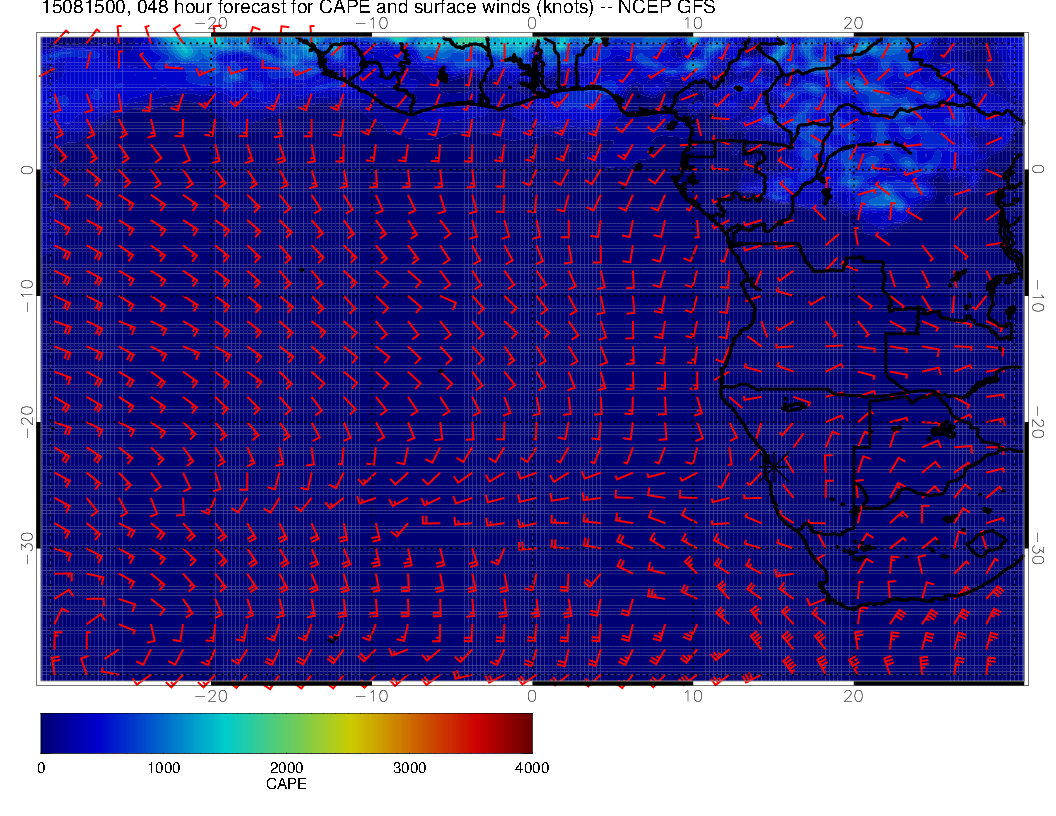This screenshot has width=1056, height=816.
Task: Click the CAPE colorbar label
Action: tap(286, 784)
